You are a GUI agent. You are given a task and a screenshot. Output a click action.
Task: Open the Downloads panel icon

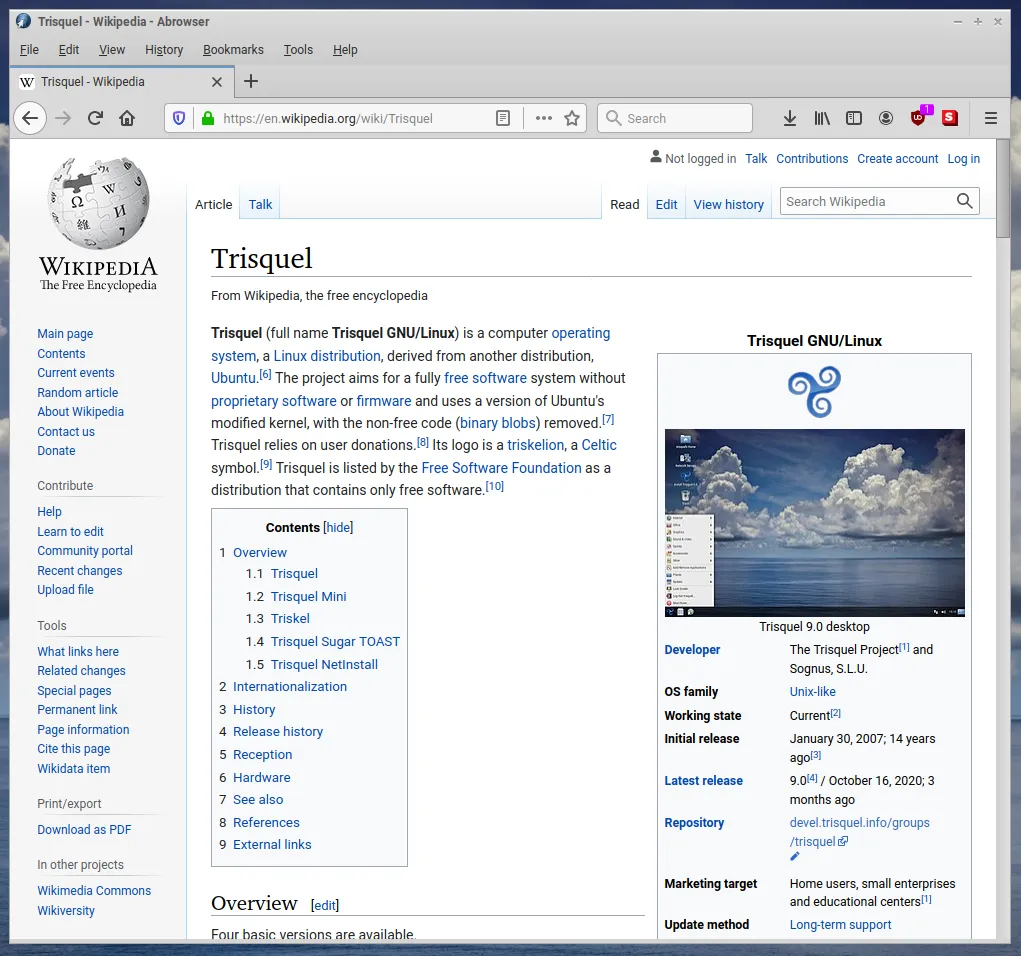[789, 118]
